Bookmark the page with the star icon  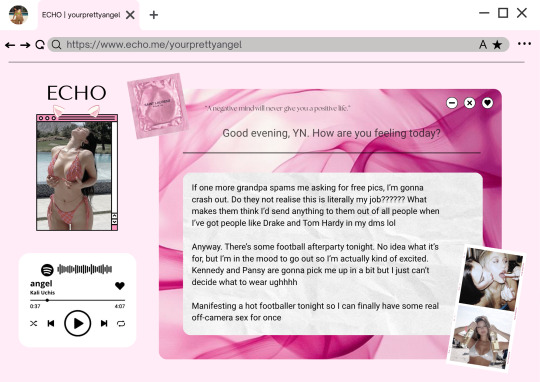coord(497,44)
